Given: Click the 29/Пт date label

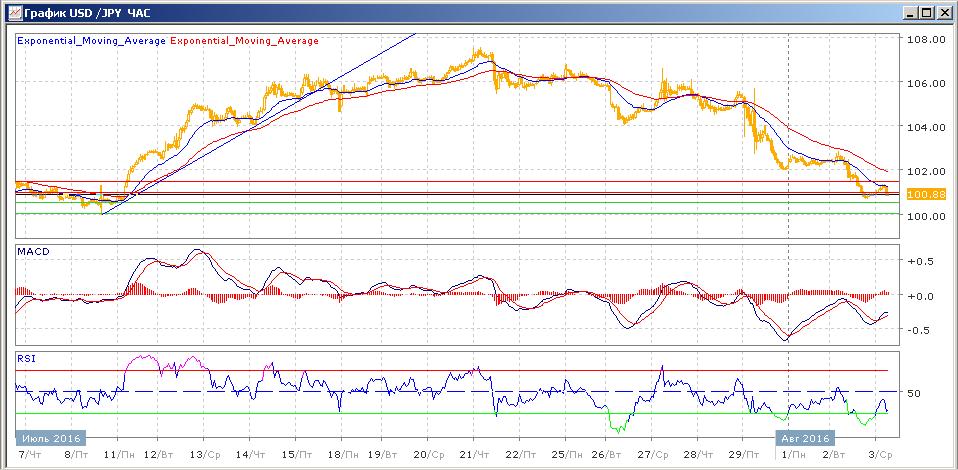Looking at the screenshot, I should pyautogui.click(x=746, y=455).
